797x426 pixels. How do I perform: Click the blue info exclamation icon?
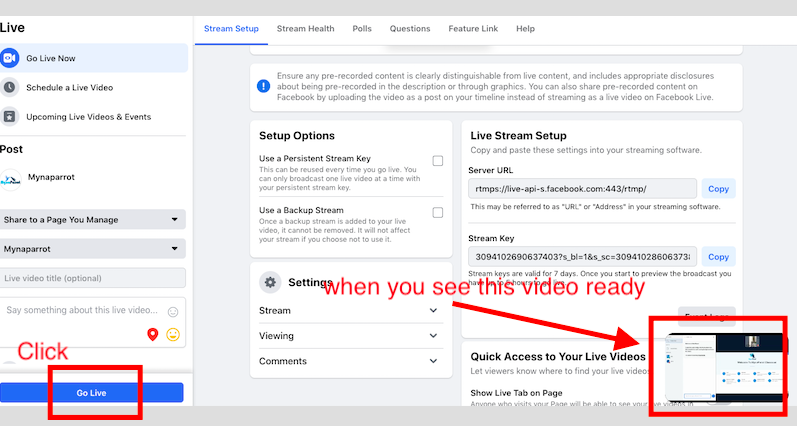tap(263, 86)
